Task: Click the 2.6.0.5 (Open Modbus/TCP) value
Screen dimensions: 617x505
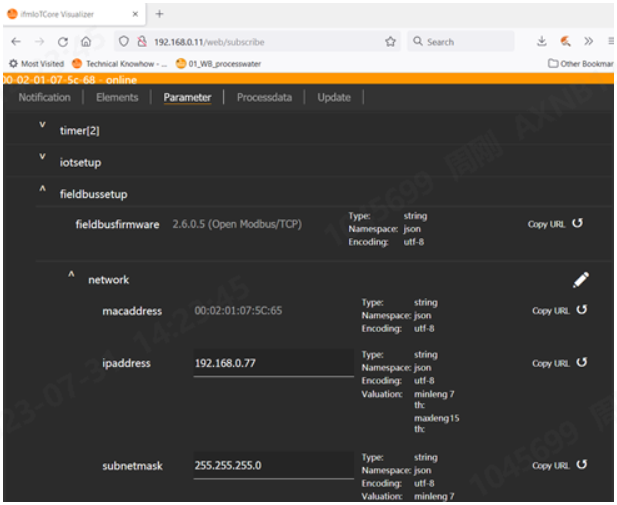Action: click(x=237, y=224)
